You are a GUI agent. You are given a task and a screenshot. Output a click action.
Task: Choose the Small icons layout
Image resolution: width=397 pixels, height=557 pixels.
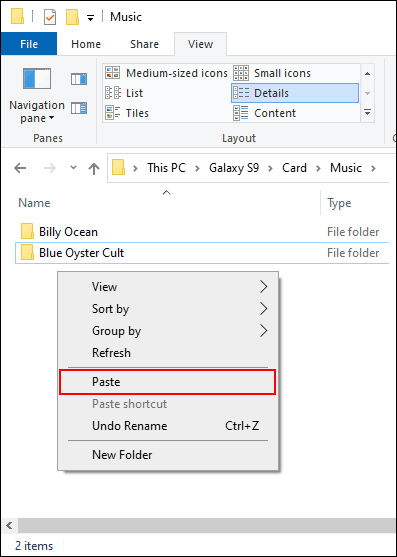click(272, 73)
